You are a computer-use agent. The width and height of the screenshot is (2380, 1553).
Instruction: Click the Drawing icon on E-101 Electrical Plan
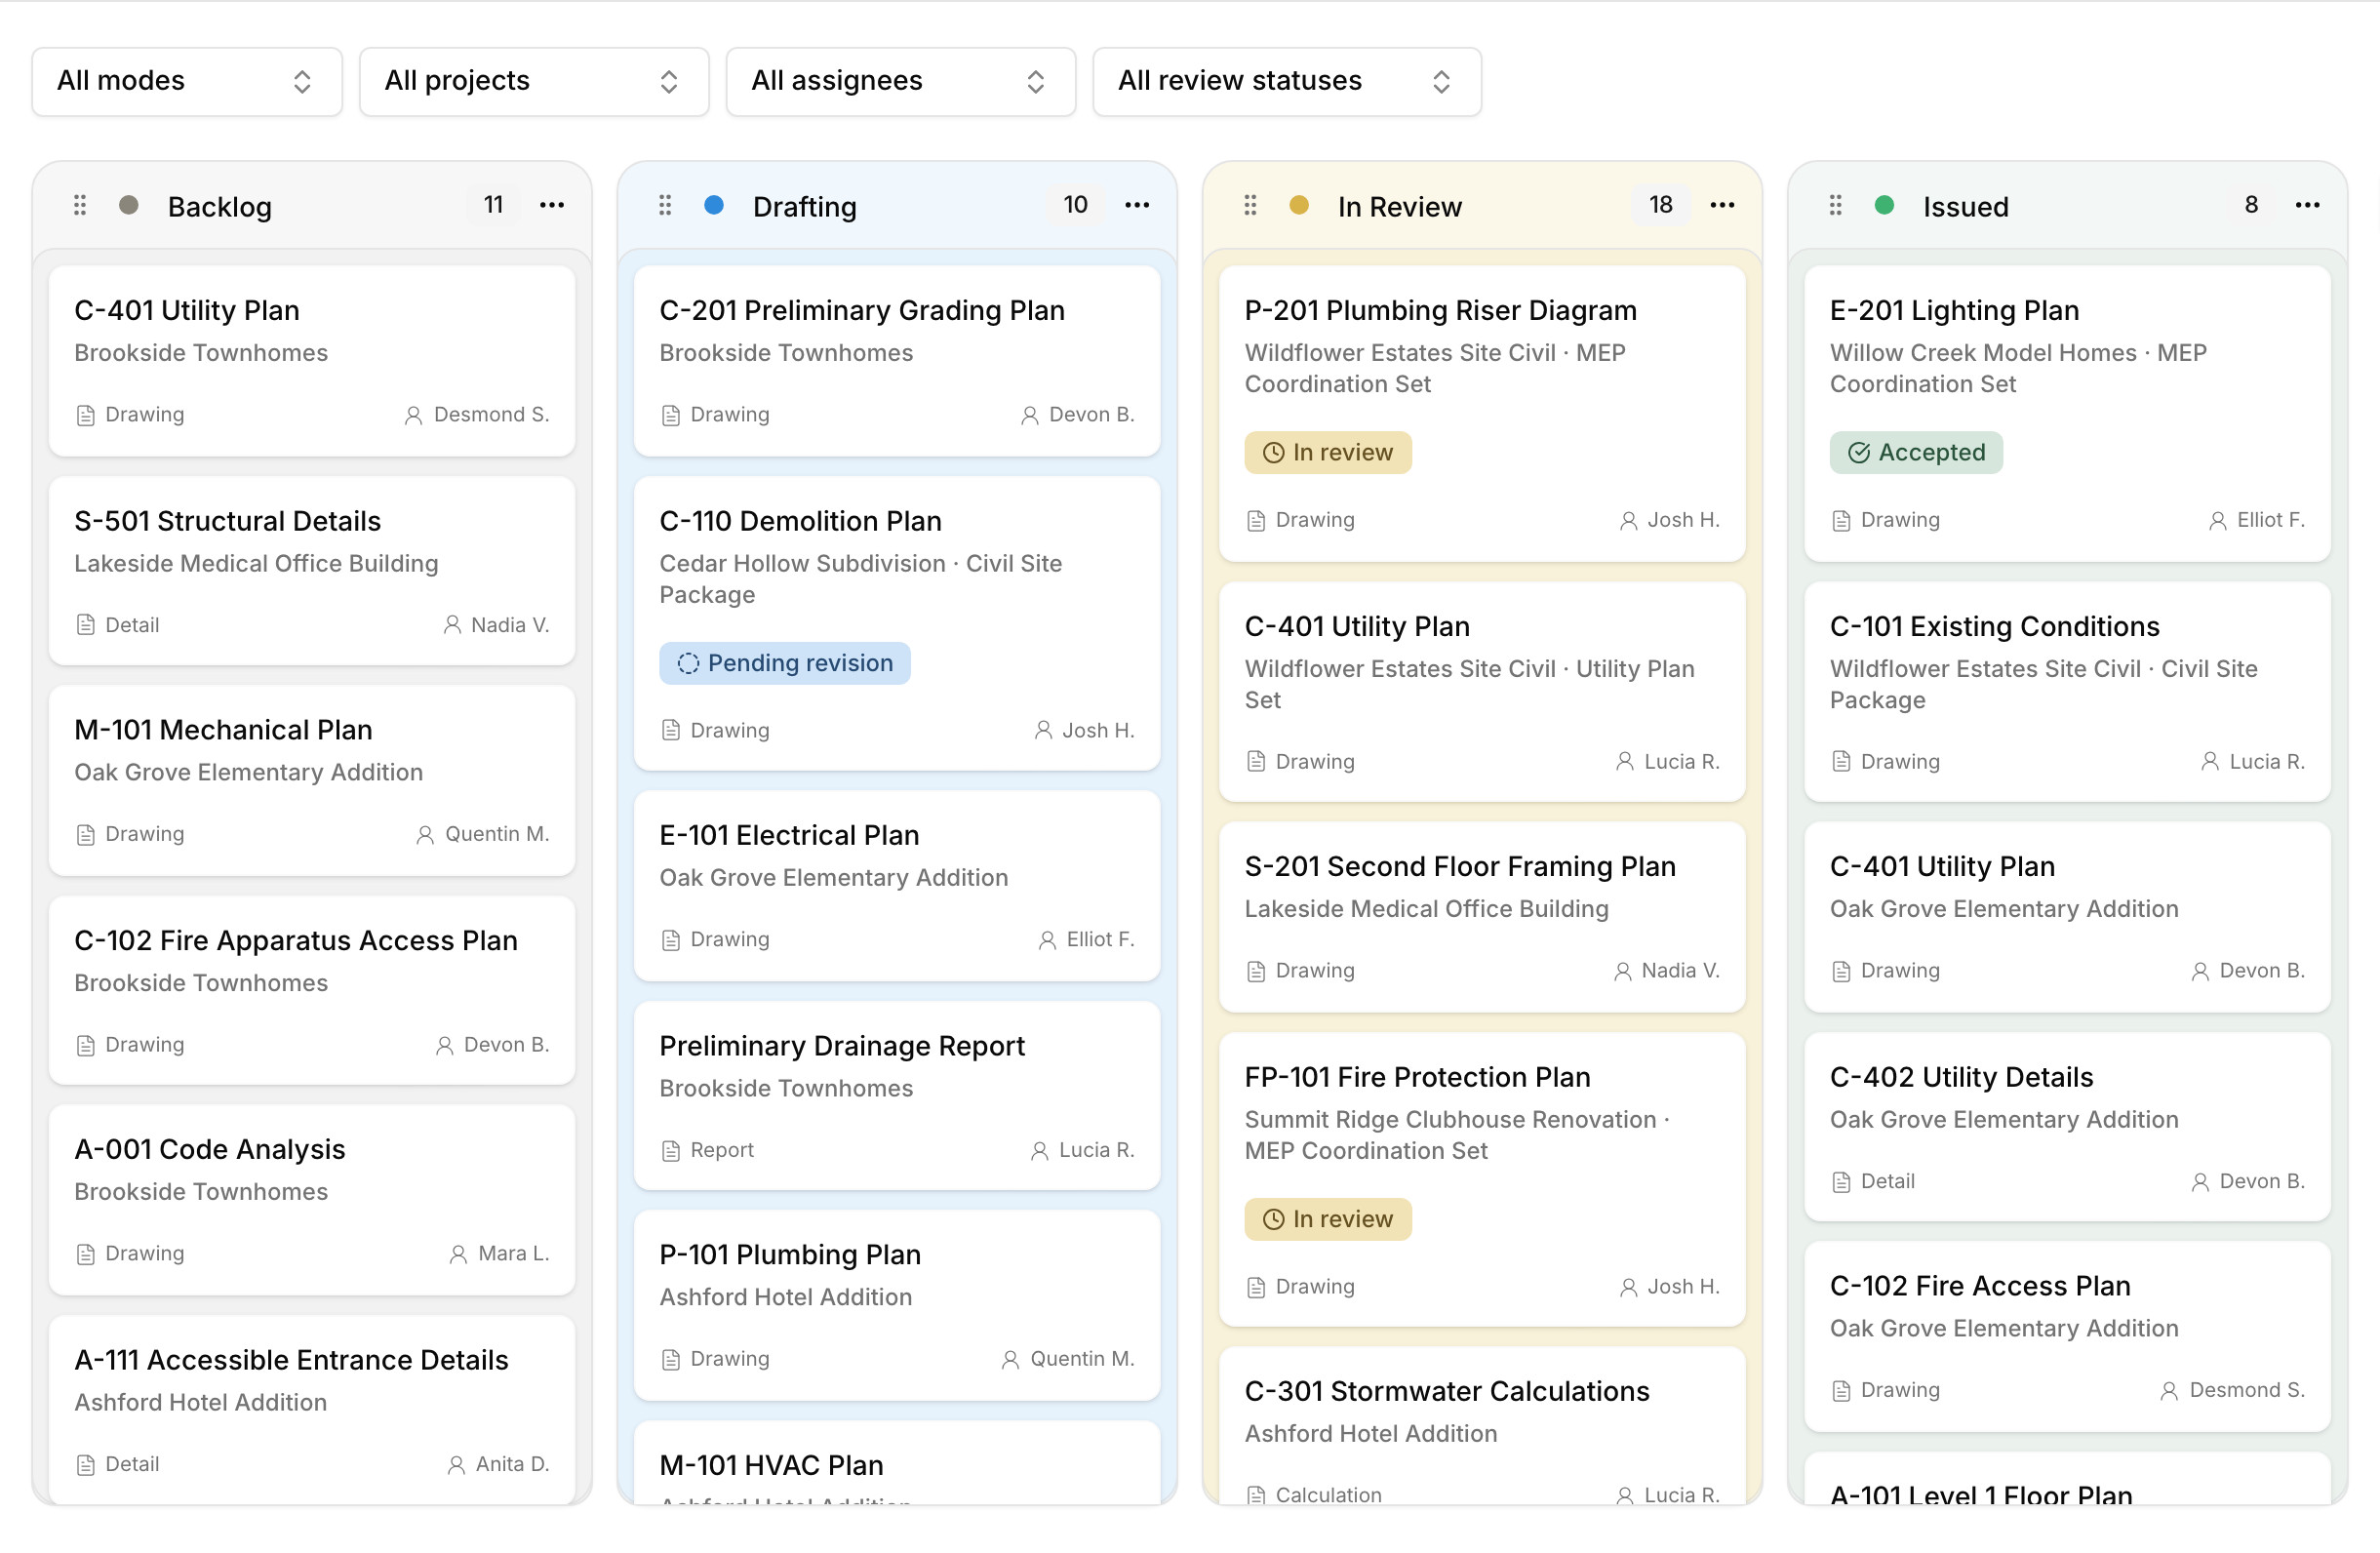671,940
